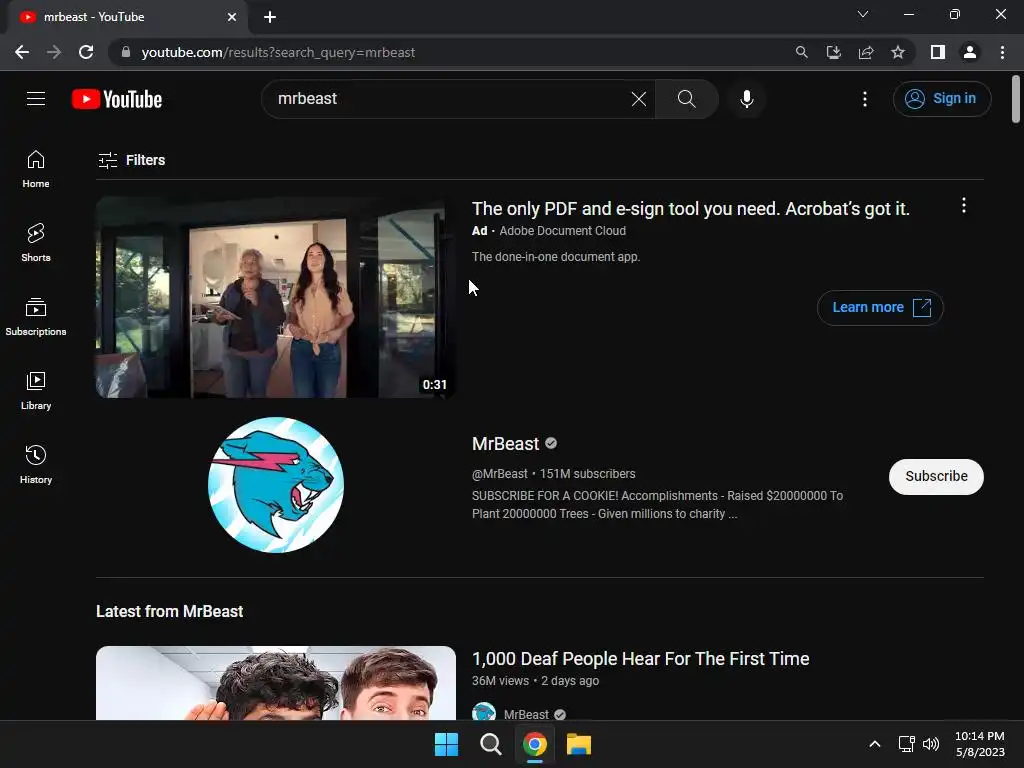This screenshot has width=1024, height=768.
Task: Click Learn more on the ad
Action: click(880, 308)
